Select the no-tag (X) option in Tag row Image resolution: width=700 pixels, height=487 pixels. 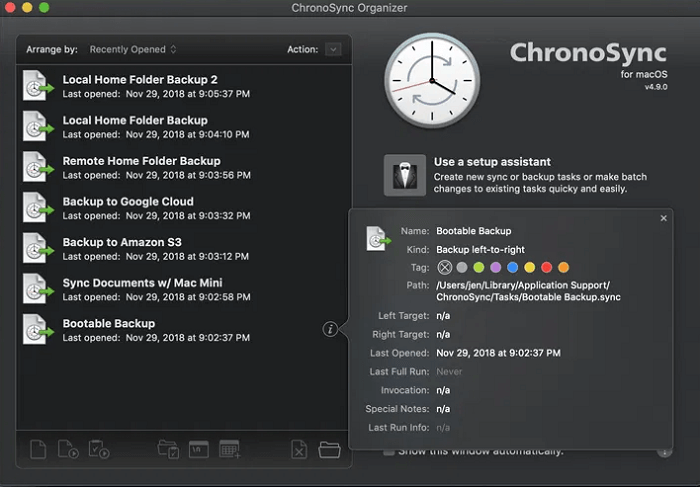[x=444, y=267]
